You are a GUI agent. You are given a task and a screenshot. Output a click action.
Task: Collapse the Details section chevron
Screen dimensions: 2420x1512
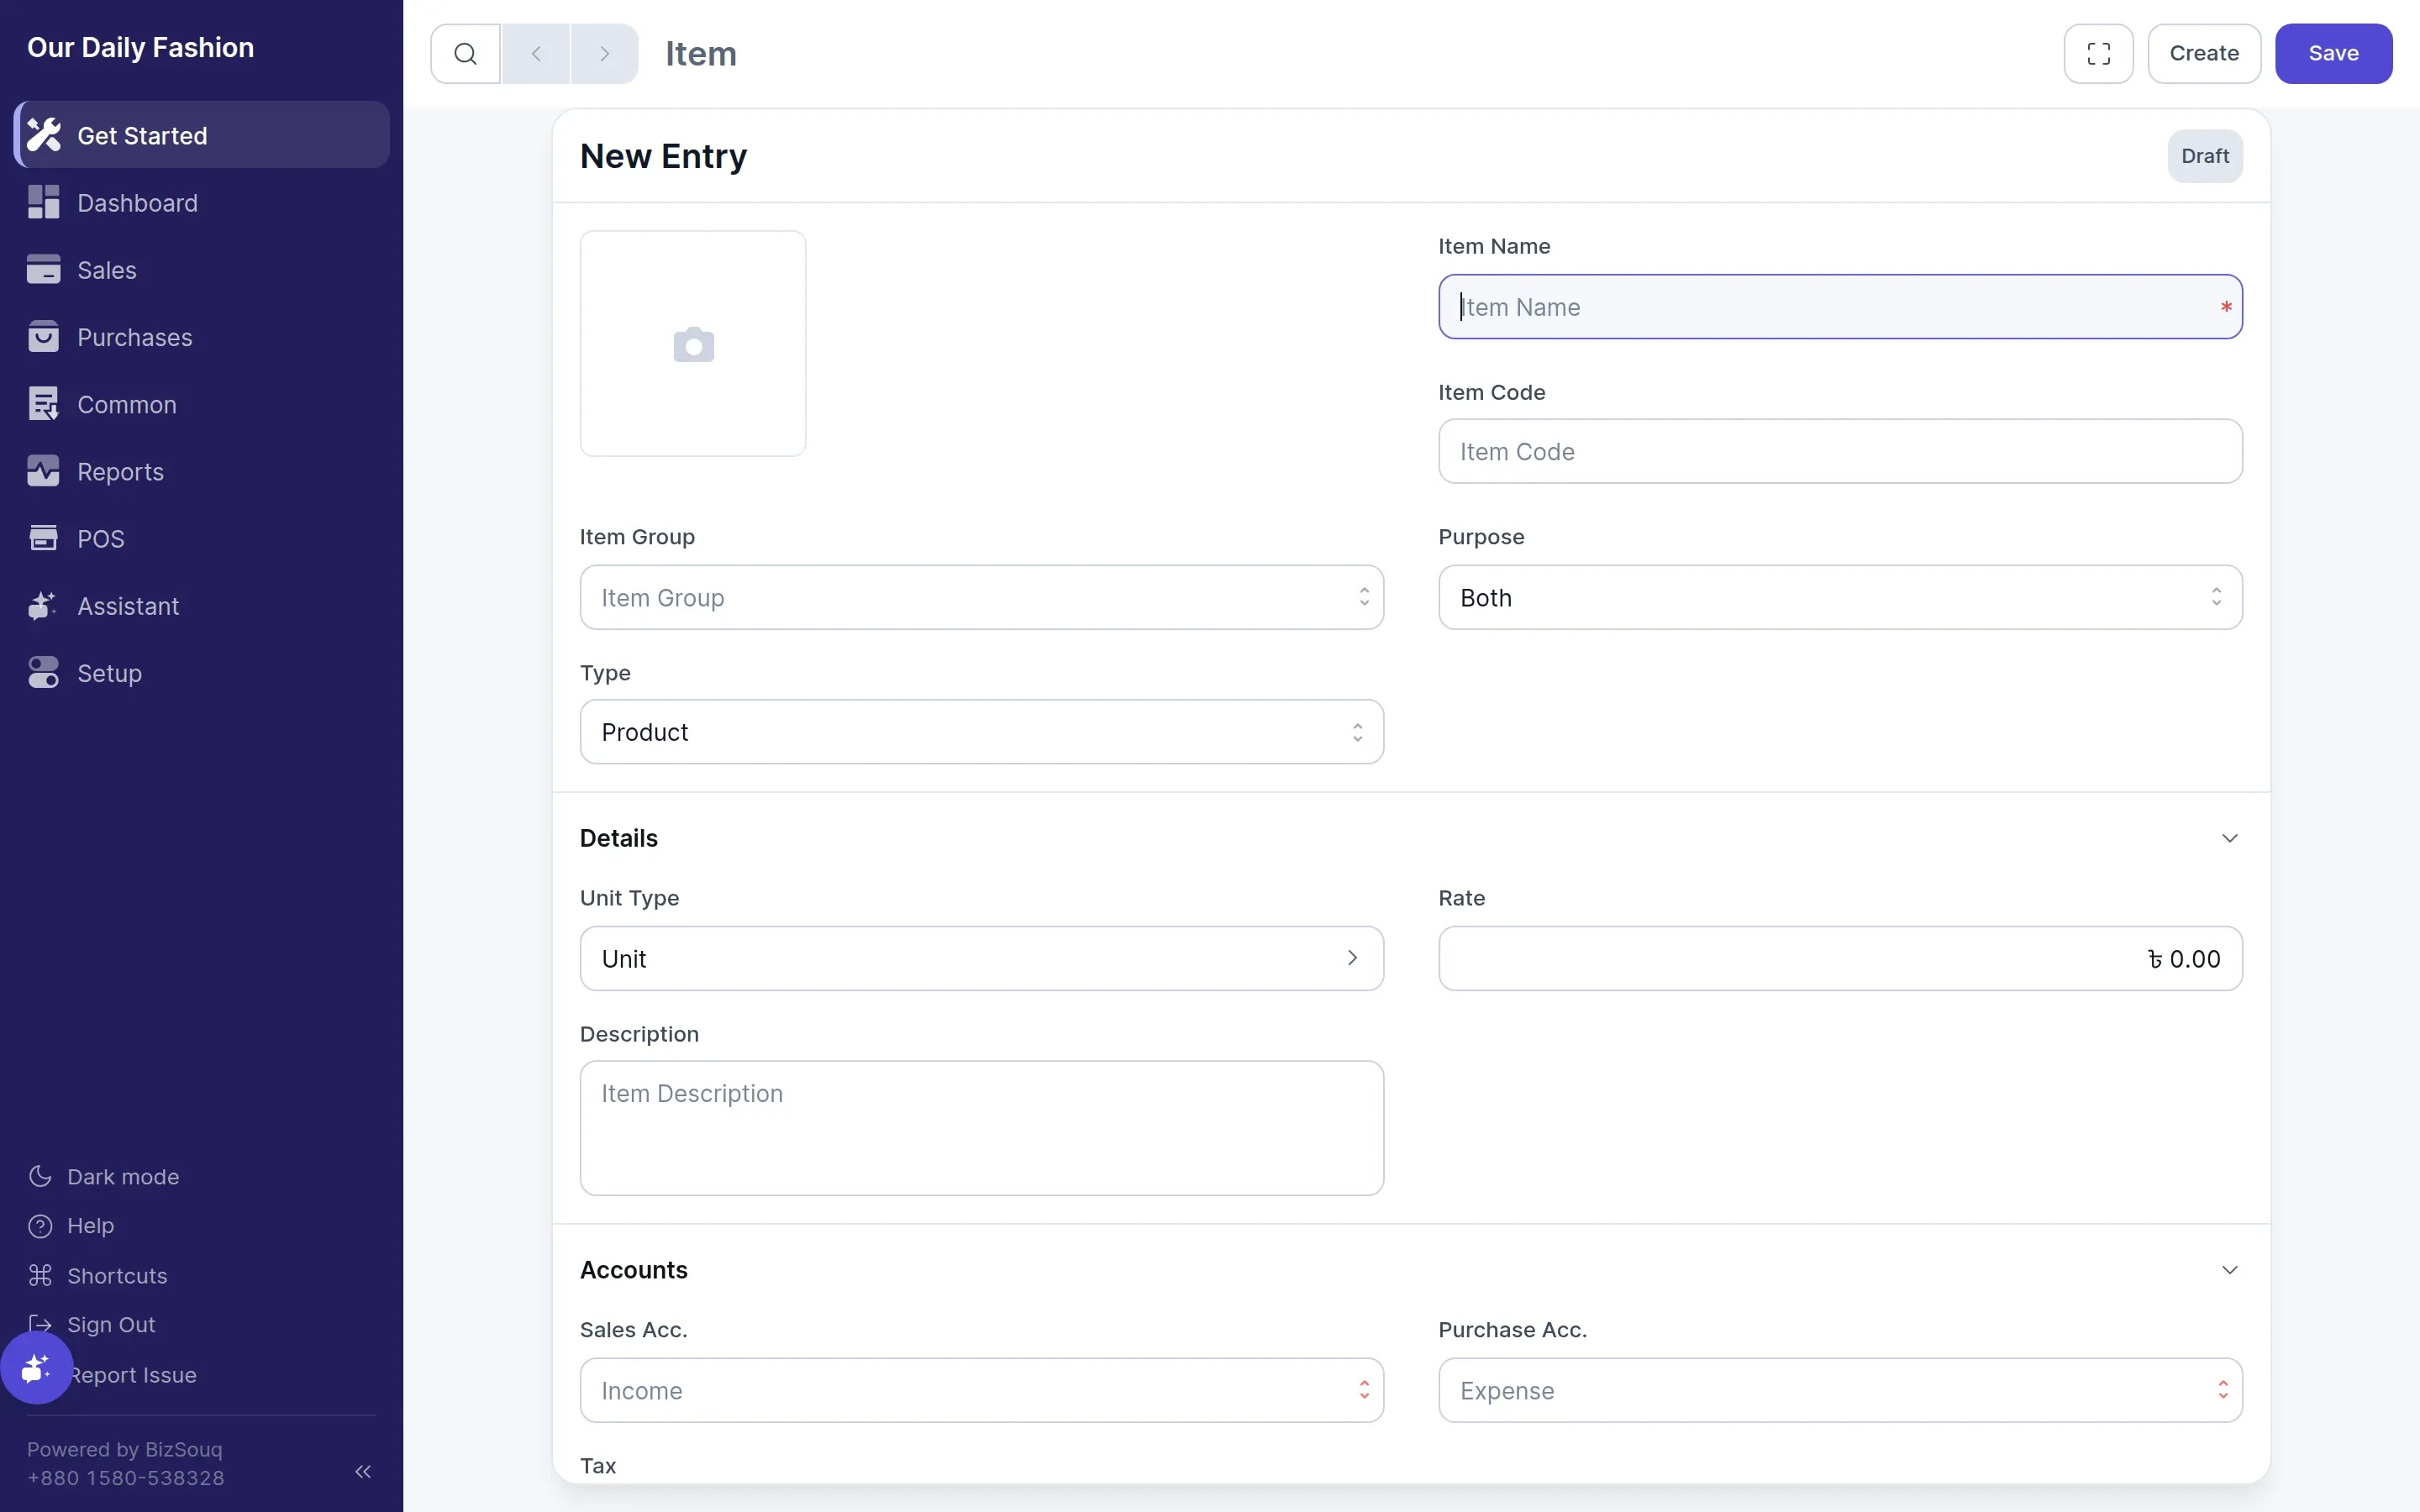pyautogui.click(x=2229, y=838)
